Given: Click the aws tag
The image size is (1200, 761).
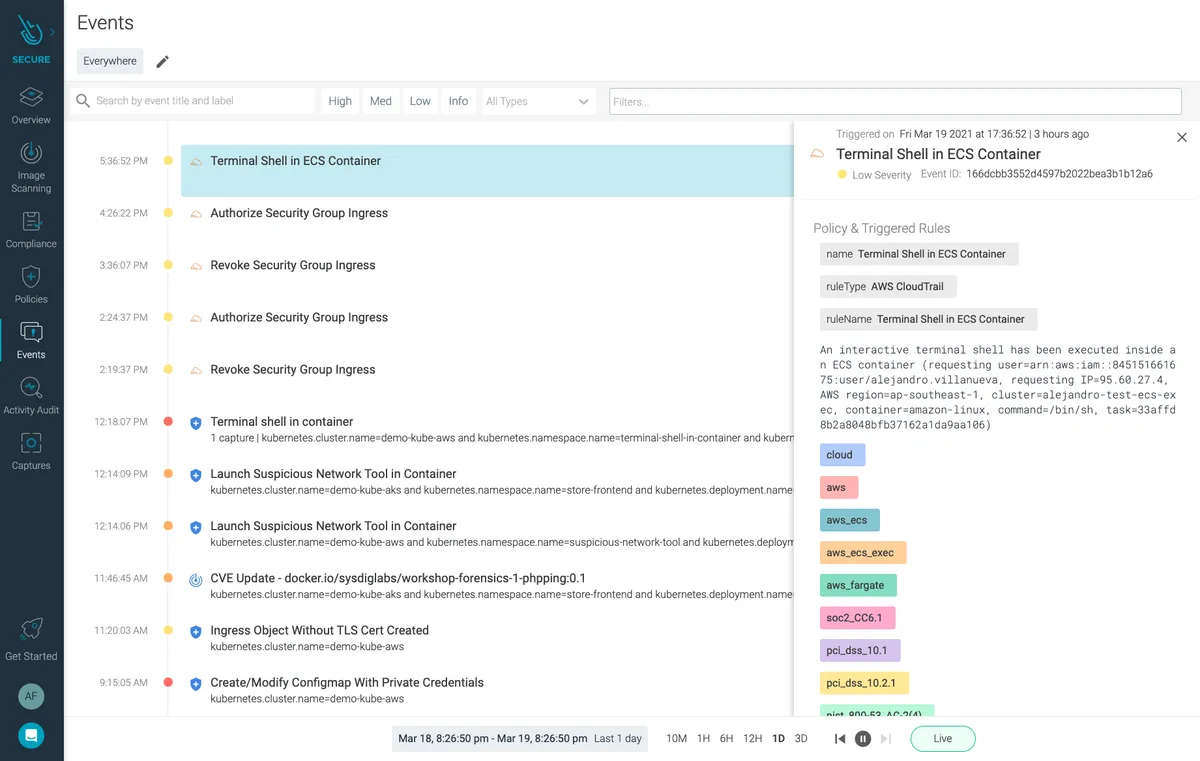Looking at the screenshot, I should pyautogui.click(x=839, y=488).
